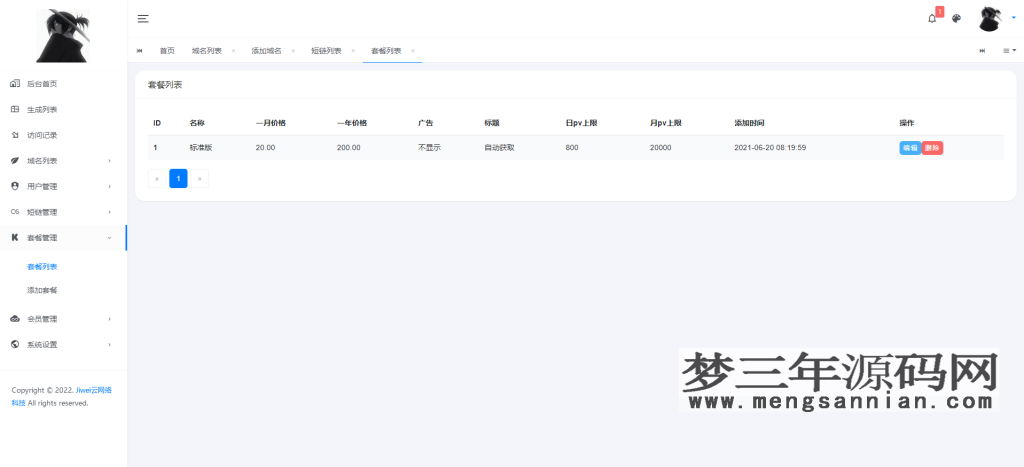Click the 20.00 monthly price cell
The width and height of the screenshot is (1024, 467).
click(x=265, y=148)
